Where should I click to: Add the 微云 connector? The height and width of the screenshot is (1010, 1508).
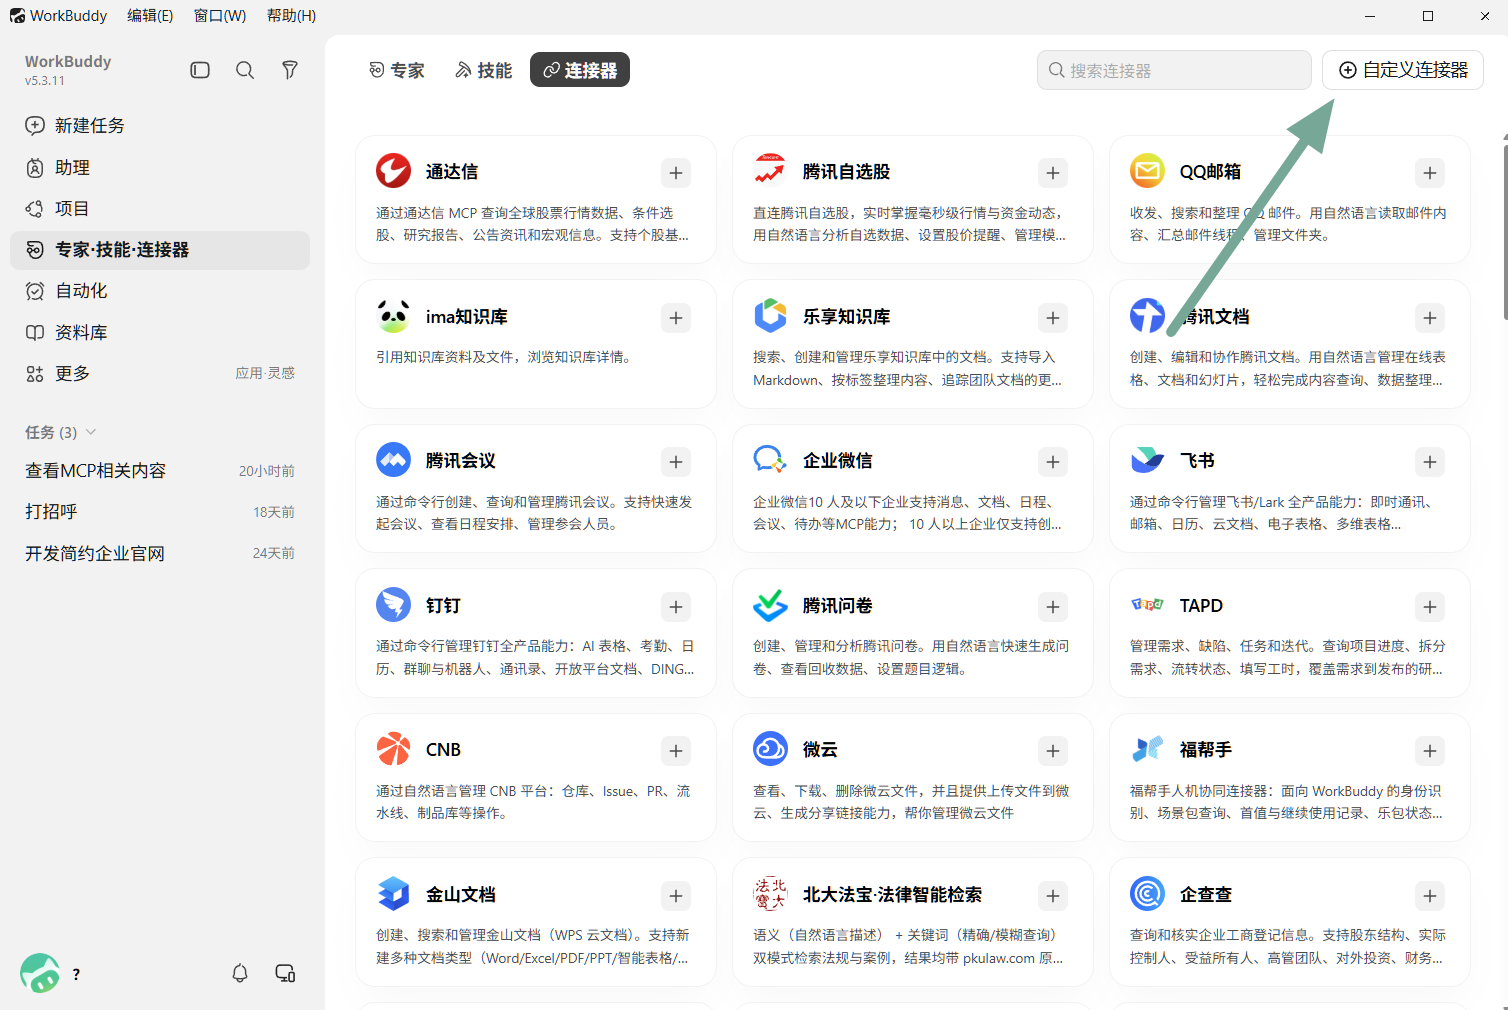[x=1053, y=751]
